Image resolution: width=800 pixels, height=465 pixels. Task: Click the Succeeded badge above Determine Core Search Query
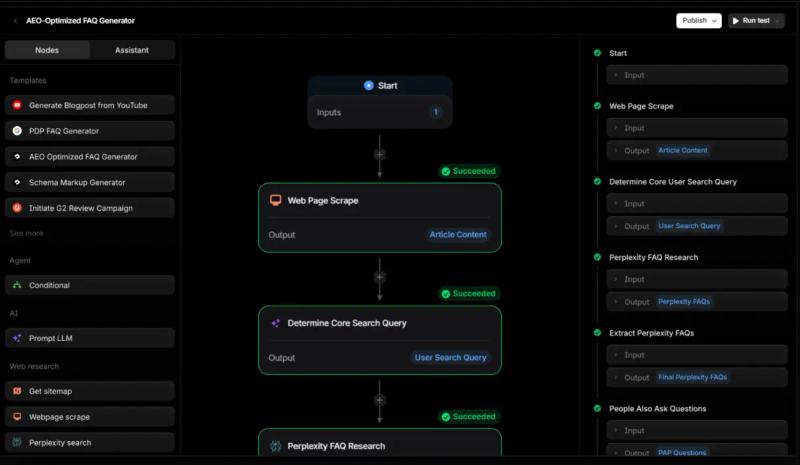pyautogui.click(x=469, y=293)
